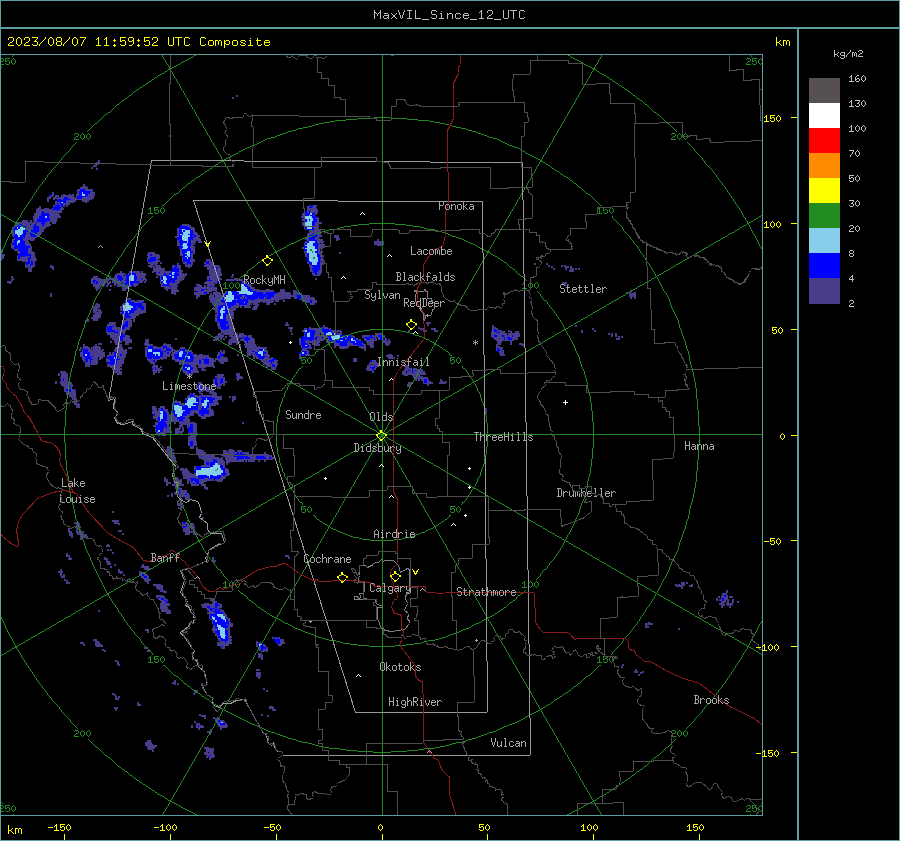Click the kg/m2 legend unit label
The width and height of the screenshot is (900, 841).
point(848,54)
